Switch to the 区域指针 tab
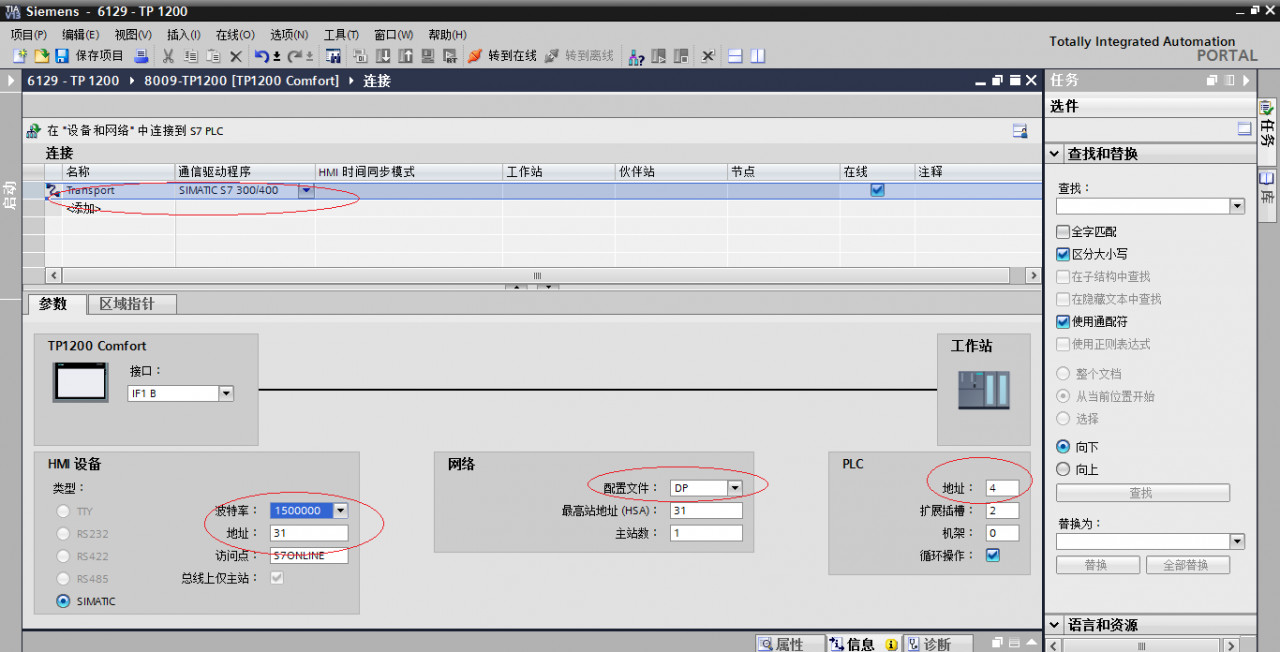The image size is (1280, 652). click(133, 304)
